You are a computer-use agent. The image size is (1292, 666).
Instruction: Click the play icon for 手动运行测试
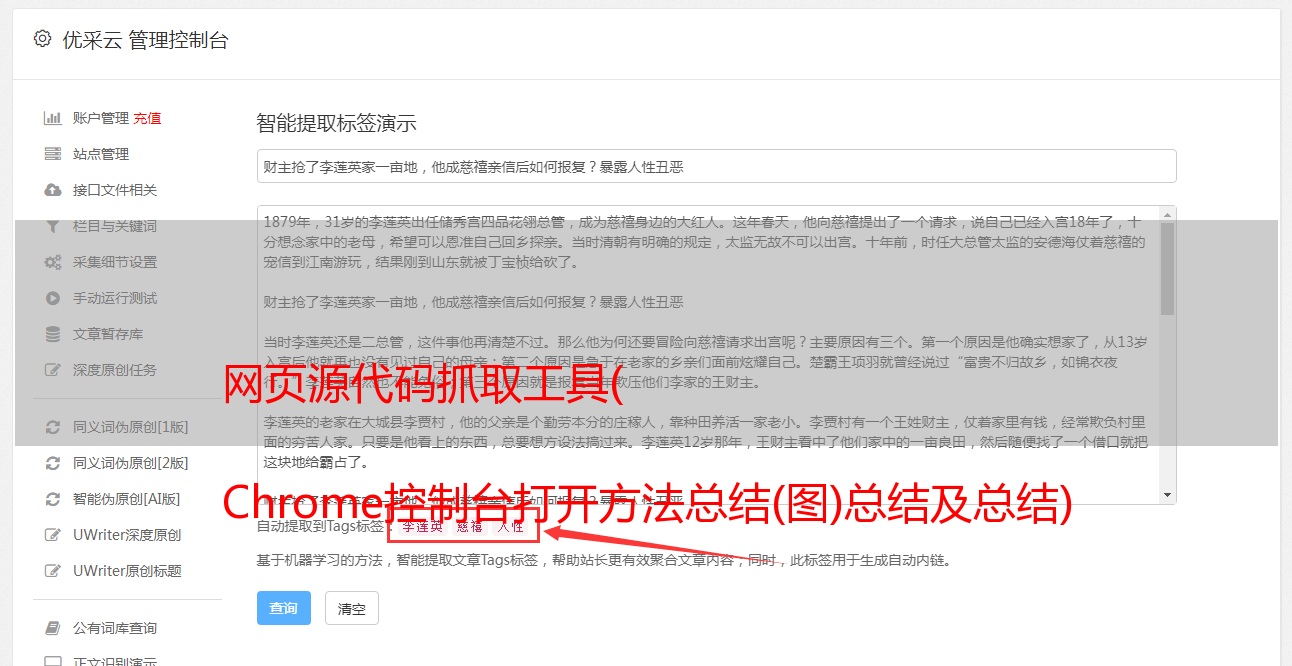coord(53,298)
